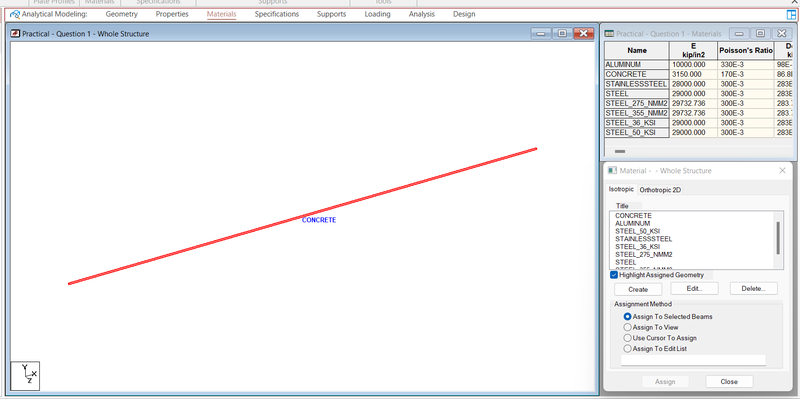The height and width of the screenshot is (399, 800).
Task: Click the XYZ axis orientation icon
Action: [x=26, y=376]
